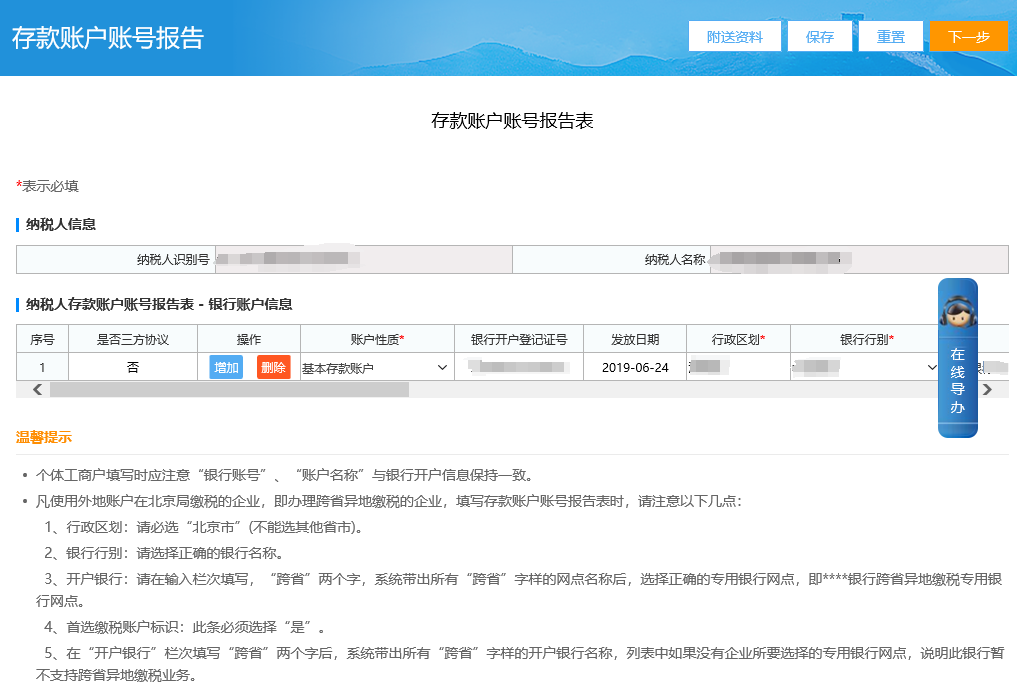Click the 保存 button to save

tap(819, 35)
